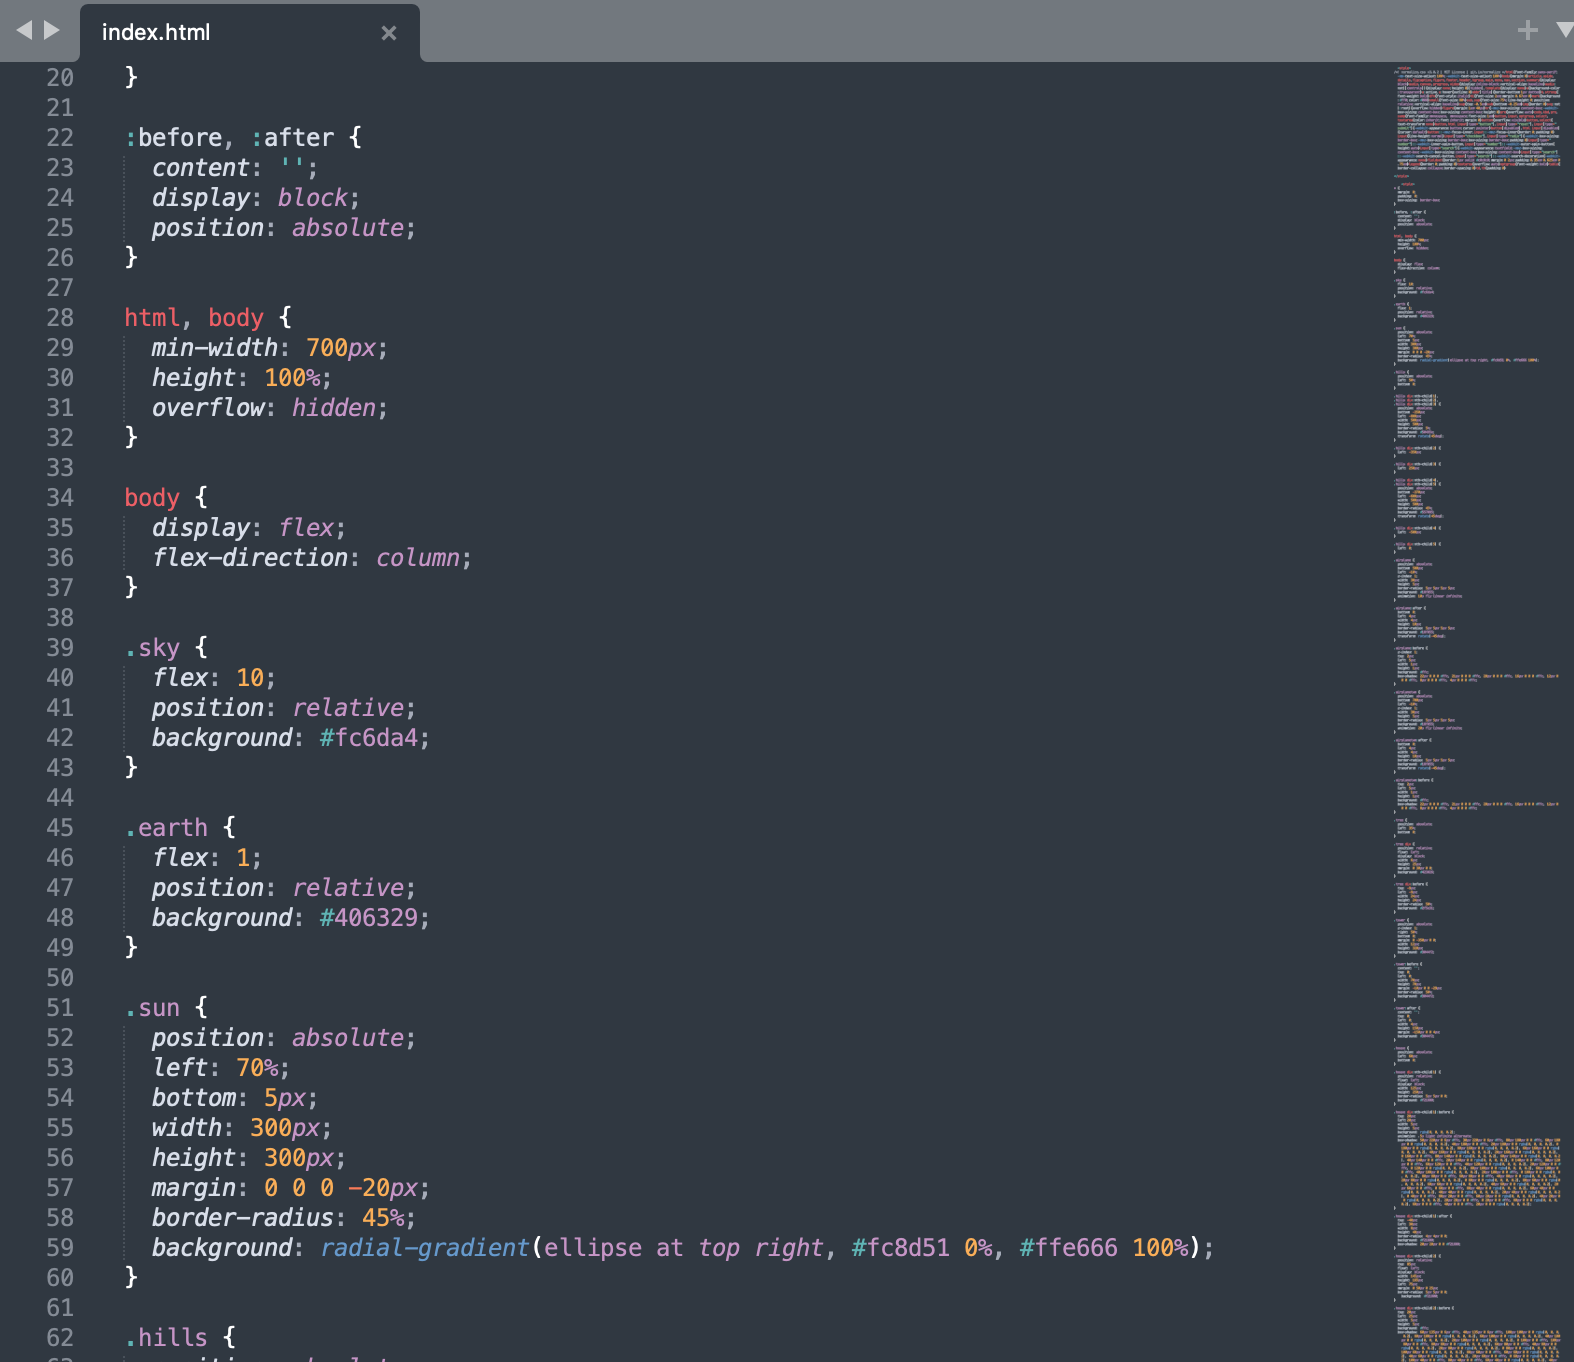Click 'absolute' value on line 25
1574x1362 pixels.
tap(348, 228)
